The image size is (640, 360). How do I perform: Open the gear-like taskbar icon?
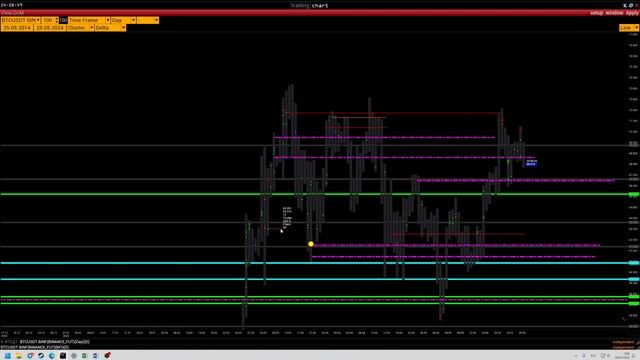74,356
